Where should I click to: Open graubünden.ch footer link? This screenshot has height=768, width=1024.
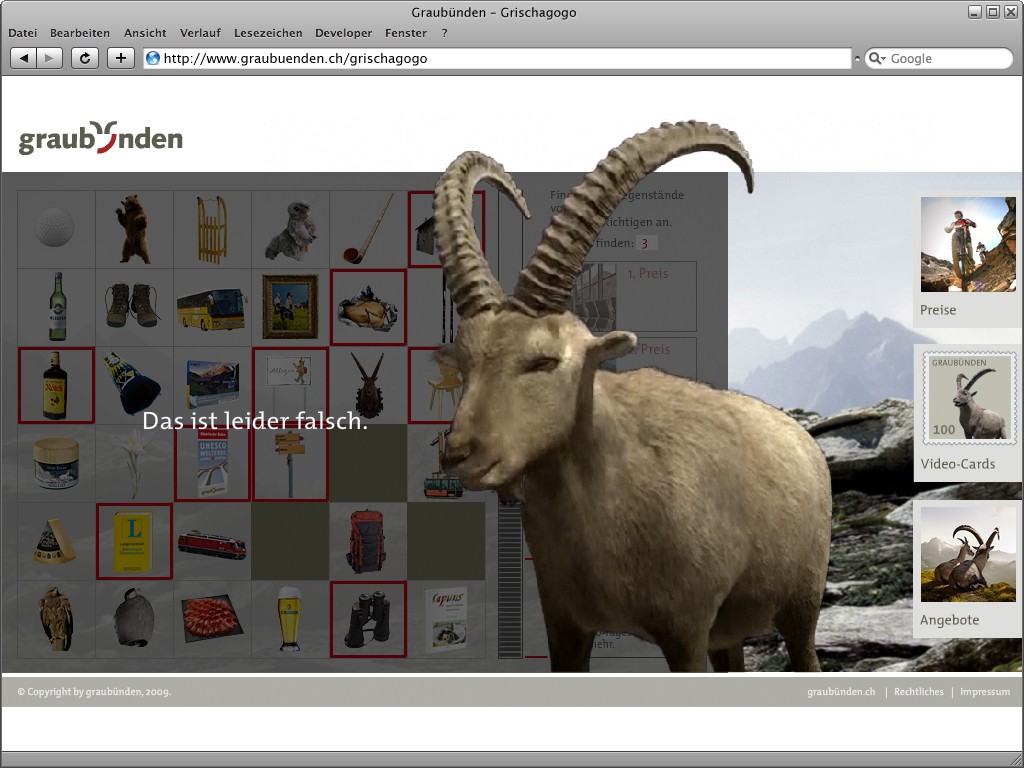841,692
